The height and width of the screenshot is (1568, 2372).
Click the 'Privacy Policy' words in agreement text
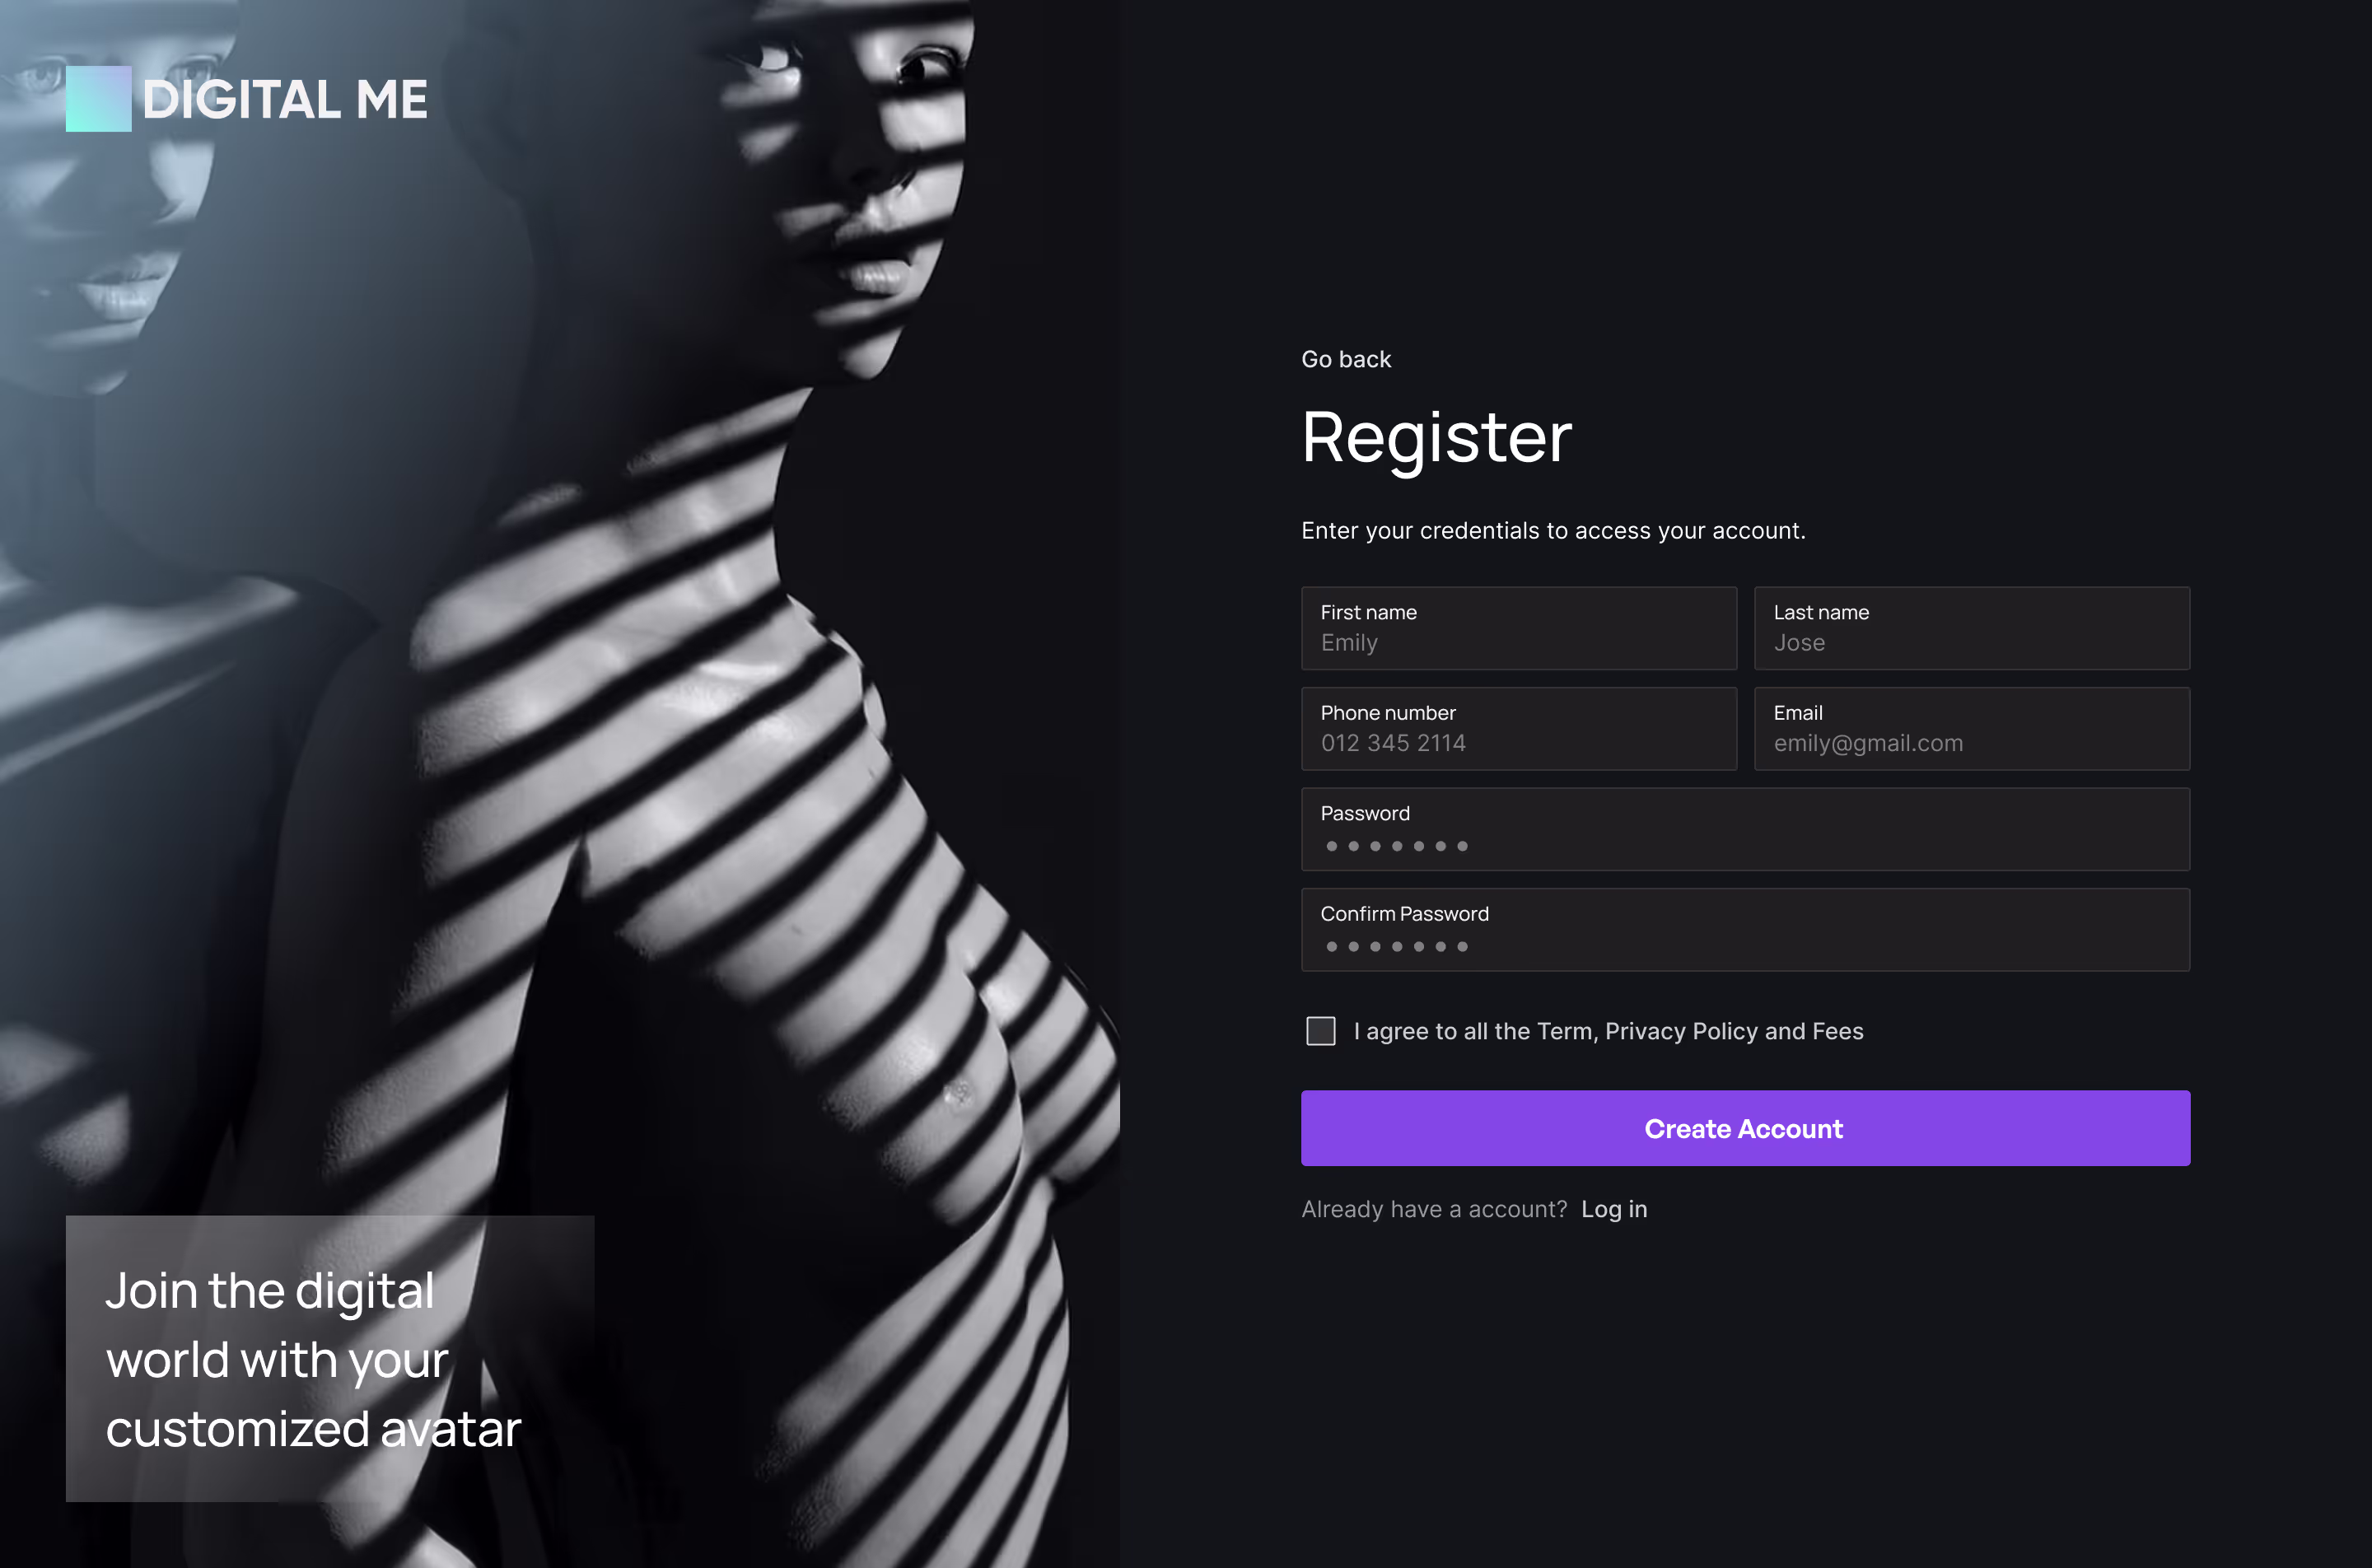tap(1681, 1031)
